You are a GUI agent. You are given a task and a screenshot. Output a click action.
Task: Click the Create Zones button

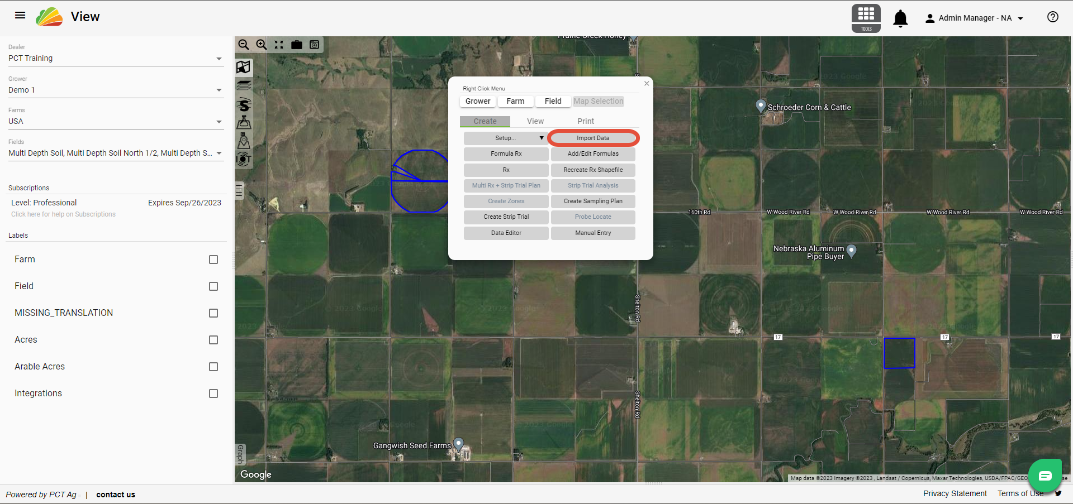(506, 202)
